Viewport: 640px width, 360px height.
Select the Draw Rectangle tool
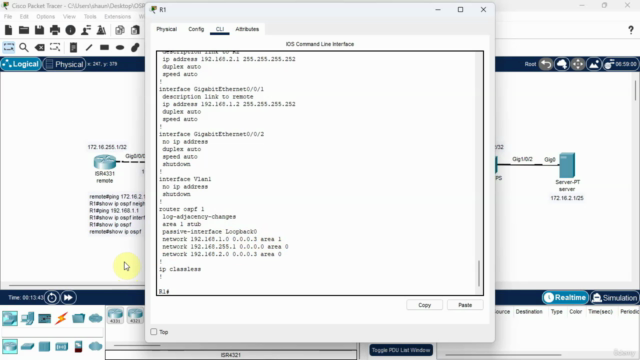point(104,47)
